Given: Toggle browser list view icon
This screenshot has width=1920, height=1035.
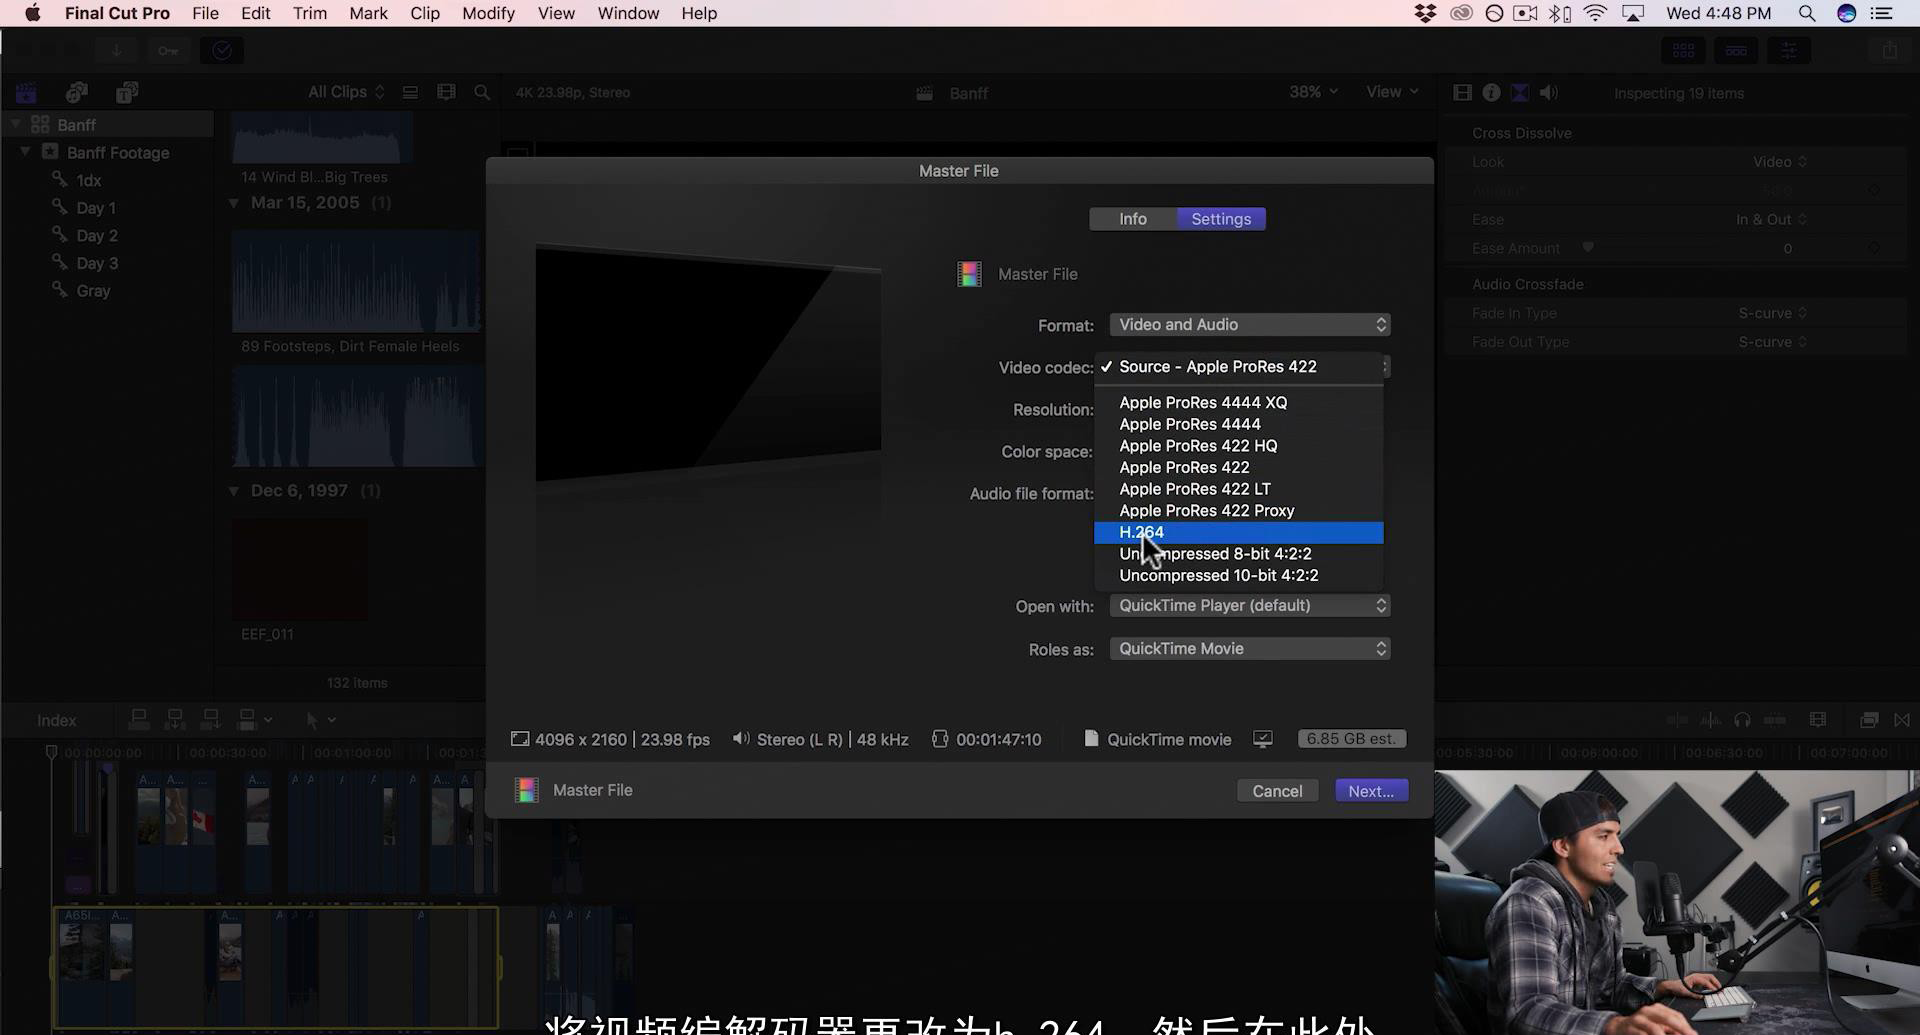Looking at the screenshot, I should 410,92.
